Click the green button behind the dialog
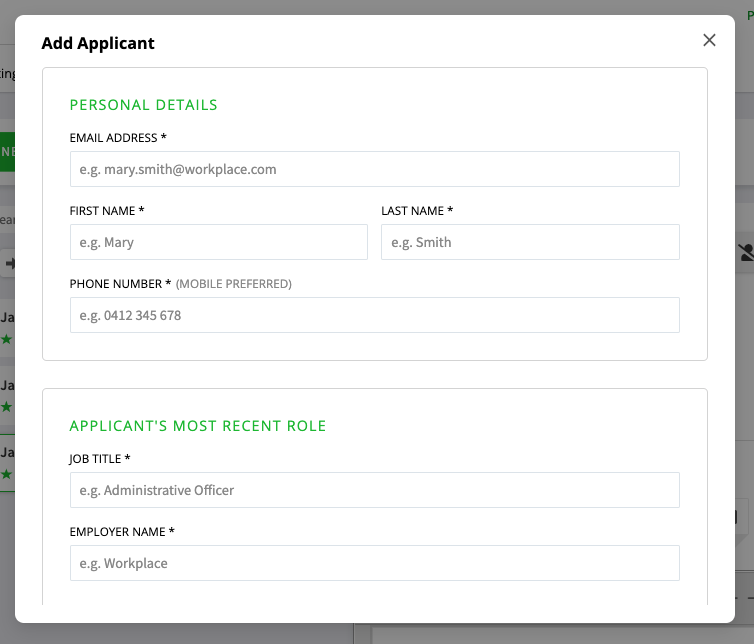Viewport: 754px width, 644px height. click(7, 152)
